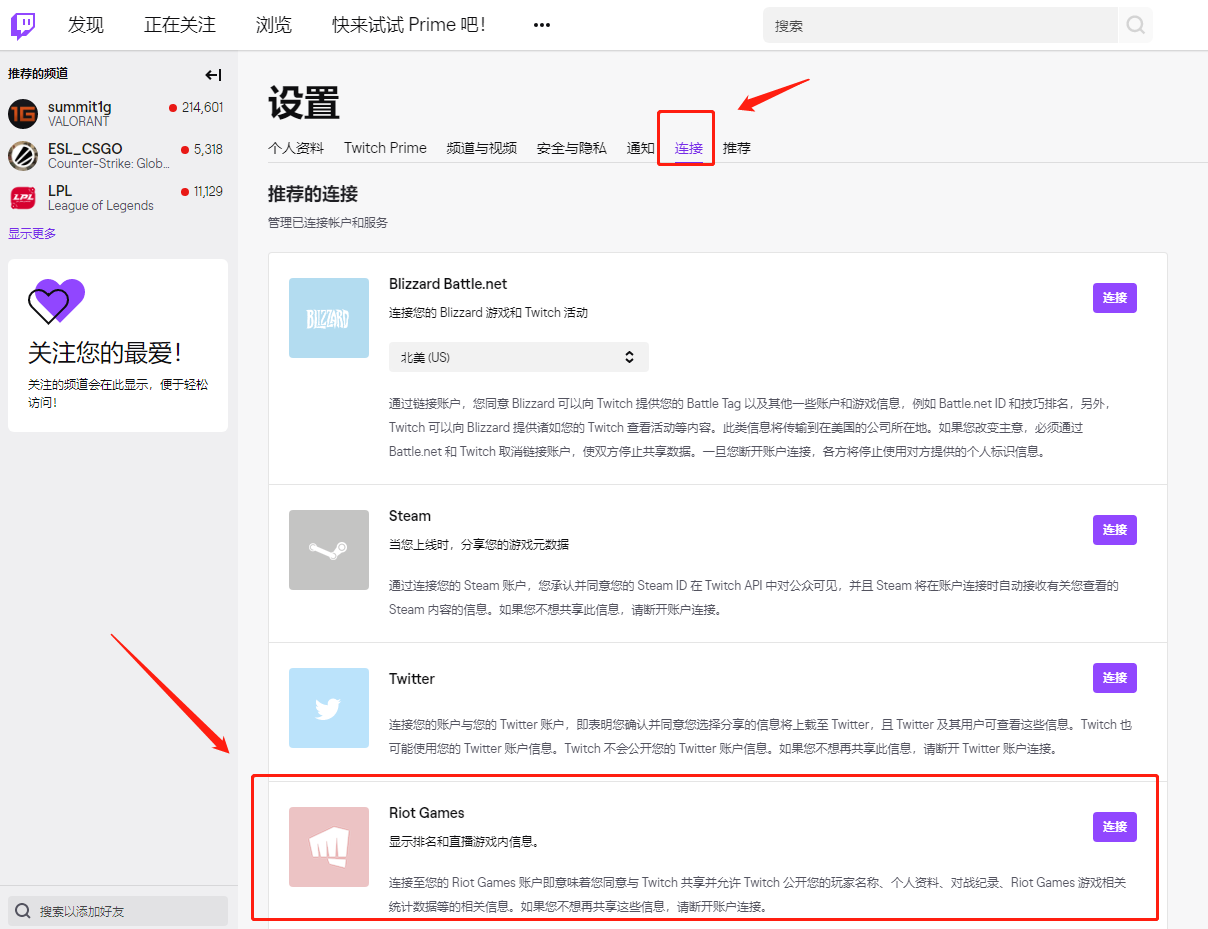Screen dimensions: 1208x929
Task: Open the 北美 (US) region selector
Action: 518,357
